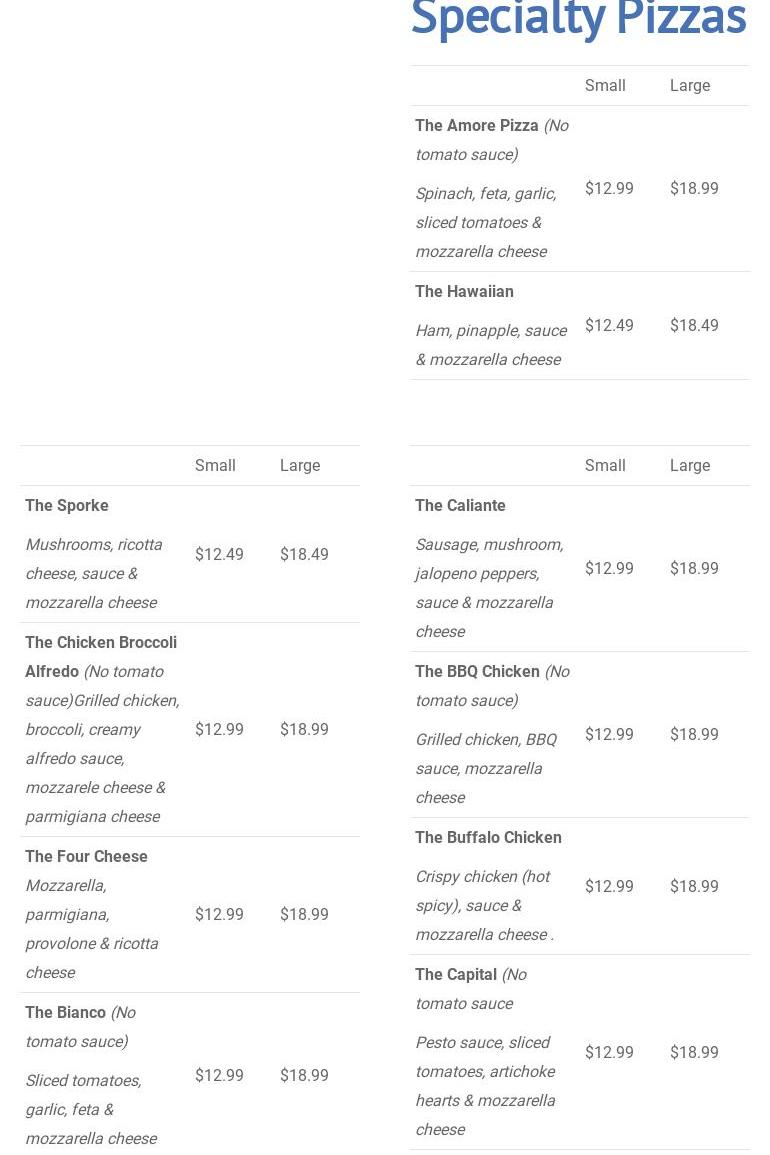Select The Bianco pizza name

pos(65,1013)
